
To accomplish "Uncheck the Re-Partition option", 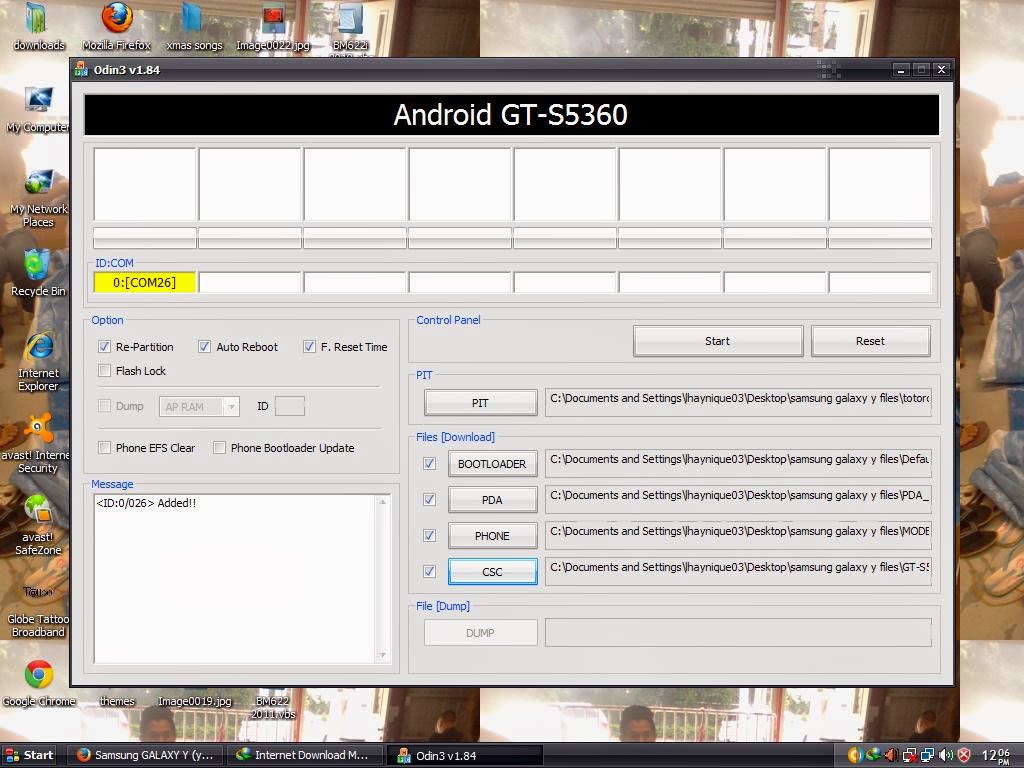I will click(x=104, y=347).
